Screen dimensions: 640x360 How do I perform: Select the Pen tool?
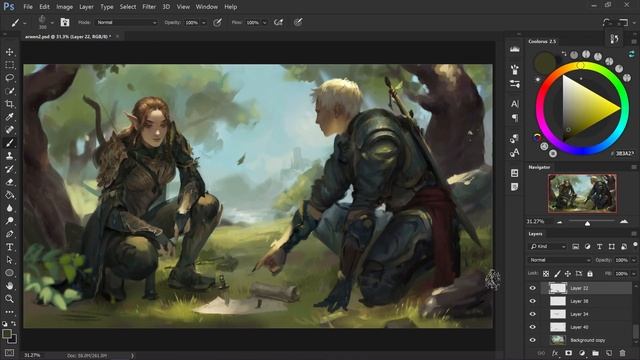[9, 234]
